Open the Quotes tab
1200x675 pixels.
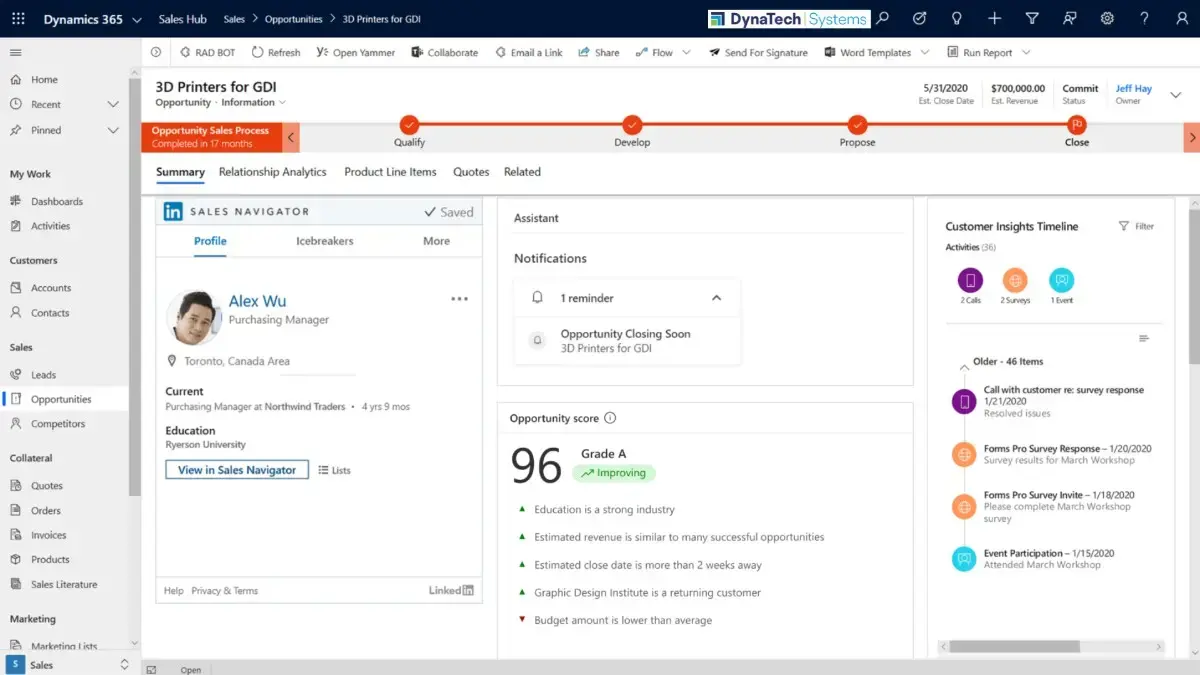pos(471,172)
